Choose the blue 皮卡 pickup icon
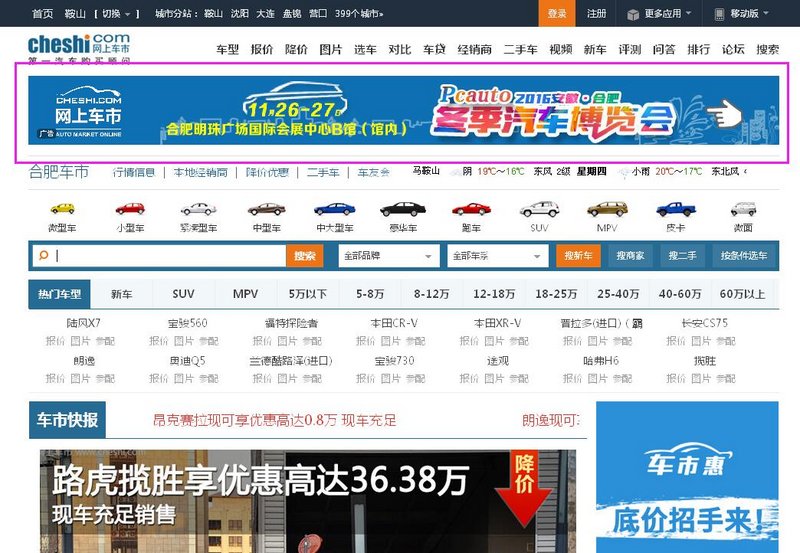 point(676,209)
